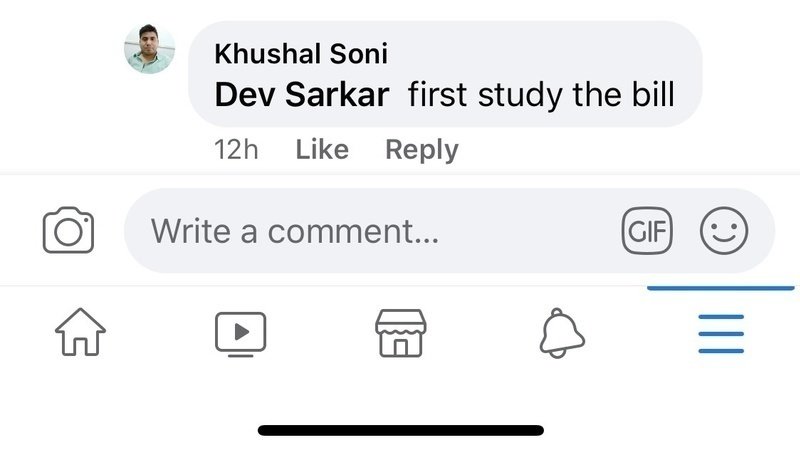Open the Marketplace storefront tab
Screen dimensions: 800x450
point(400,332)
